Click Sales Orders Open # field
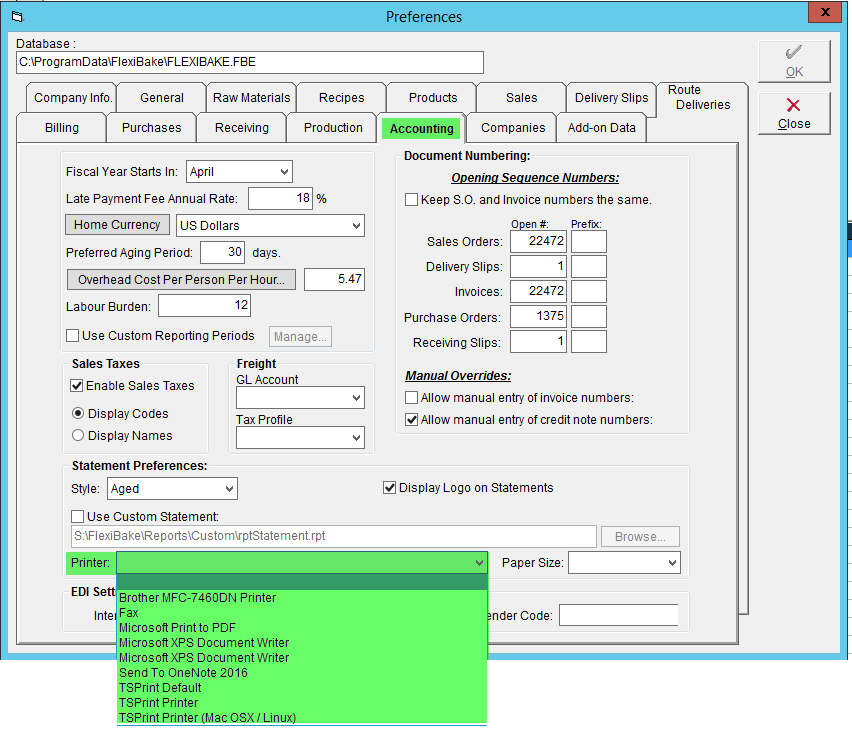 [x=538, y=241]
